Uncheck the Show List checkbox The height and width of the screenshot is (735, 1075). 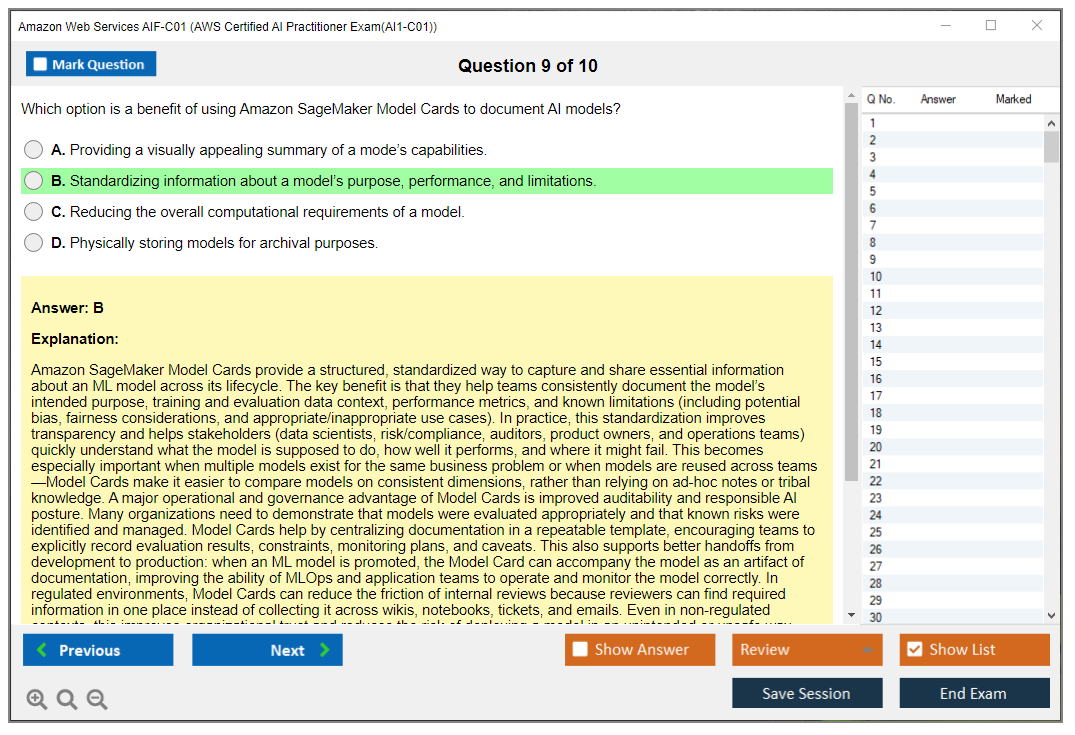tap(914, 650)
